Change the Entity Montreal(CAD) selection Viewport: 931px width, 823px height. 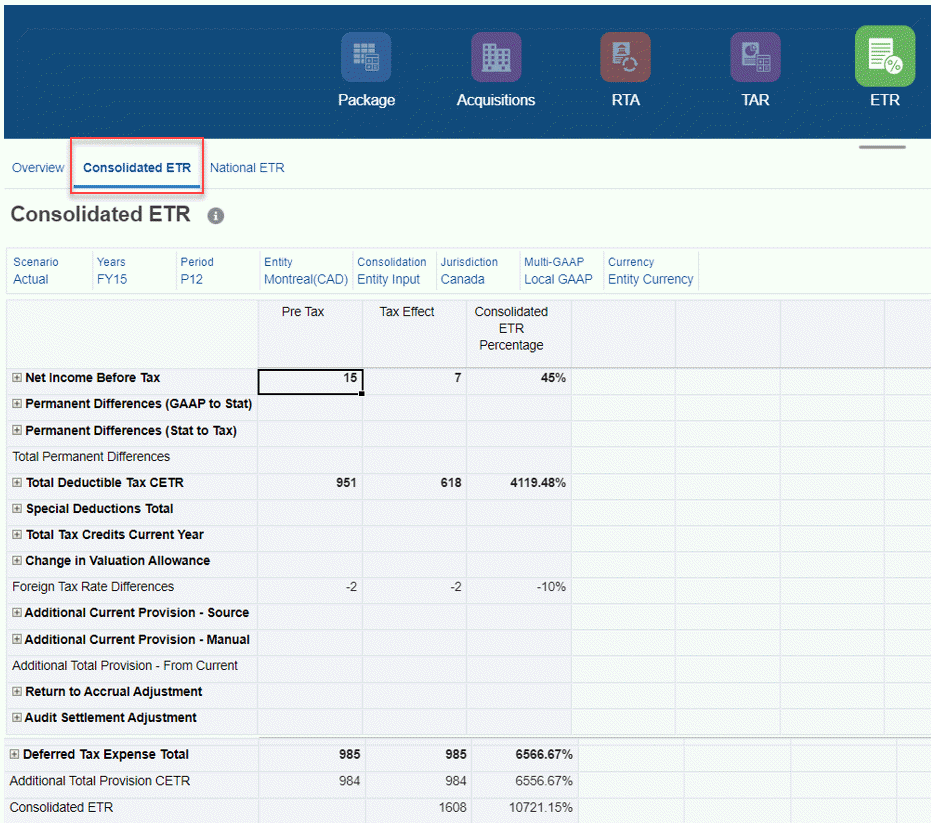point(306,279)
